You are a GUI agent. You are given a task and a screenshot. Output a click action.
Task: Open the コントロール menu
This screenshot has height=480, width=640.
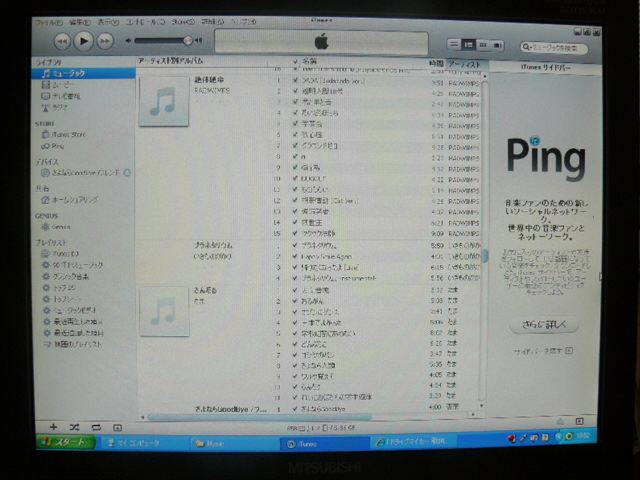[x=145, y=22]
